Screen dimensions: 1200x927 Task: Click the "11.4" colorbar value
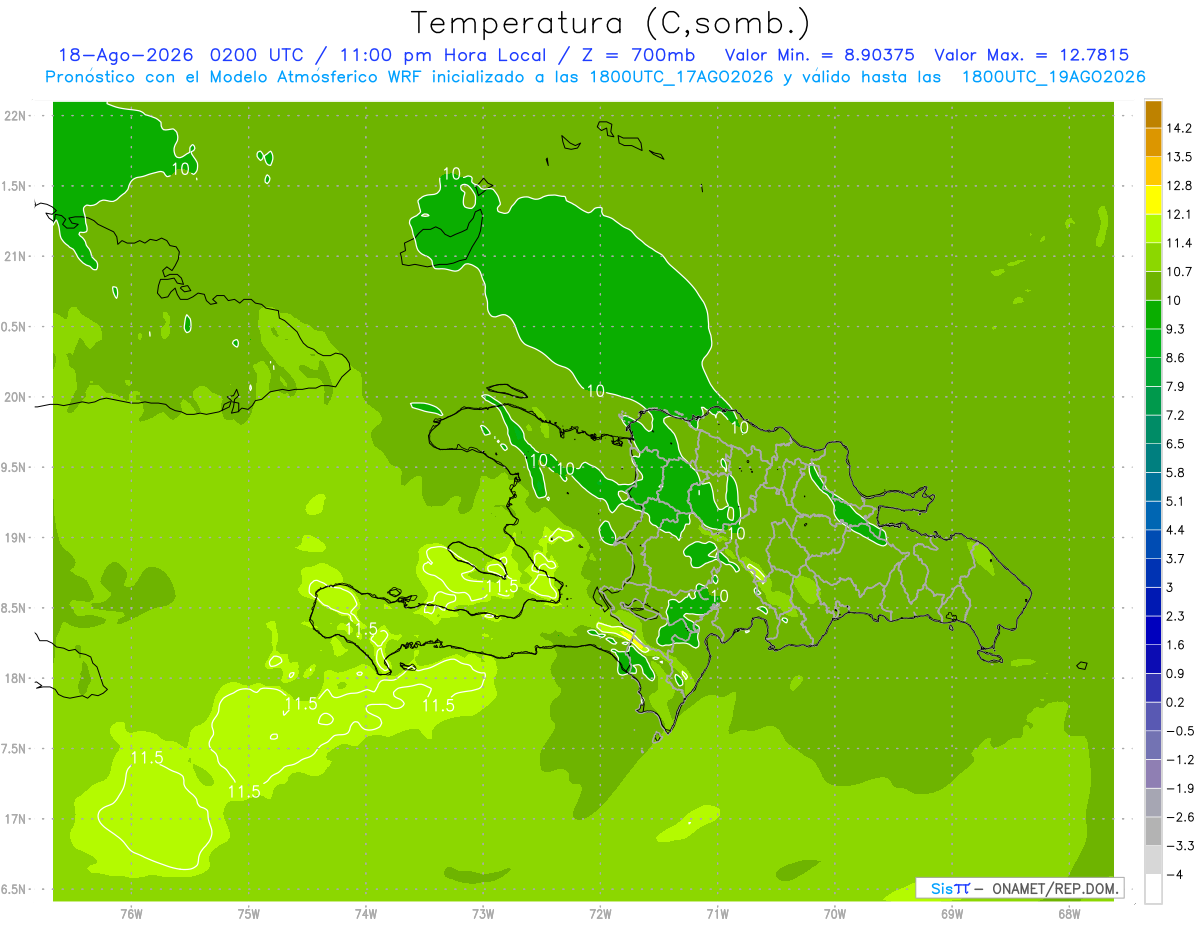[1179, 243]
